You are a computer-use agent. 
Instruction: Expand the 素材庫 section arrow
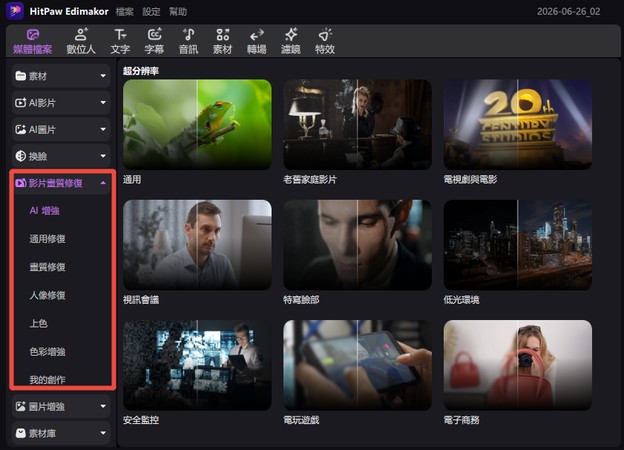pos(103,433)
